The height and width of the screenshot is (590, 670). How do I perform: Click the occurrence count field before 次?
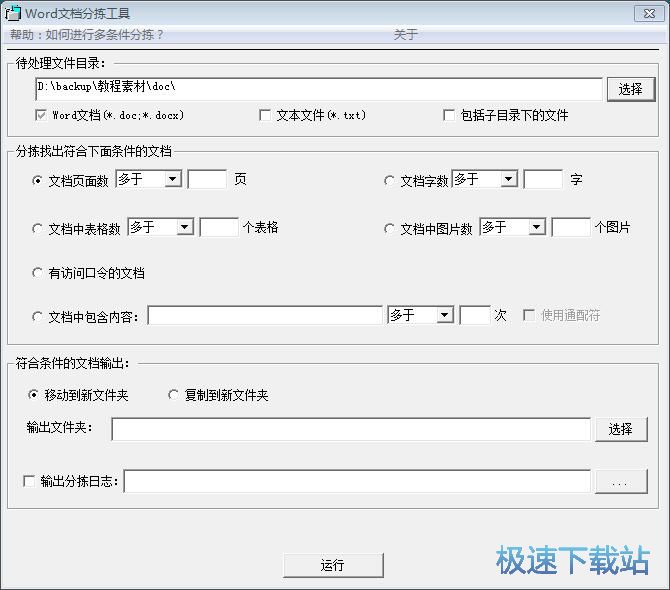474,315
